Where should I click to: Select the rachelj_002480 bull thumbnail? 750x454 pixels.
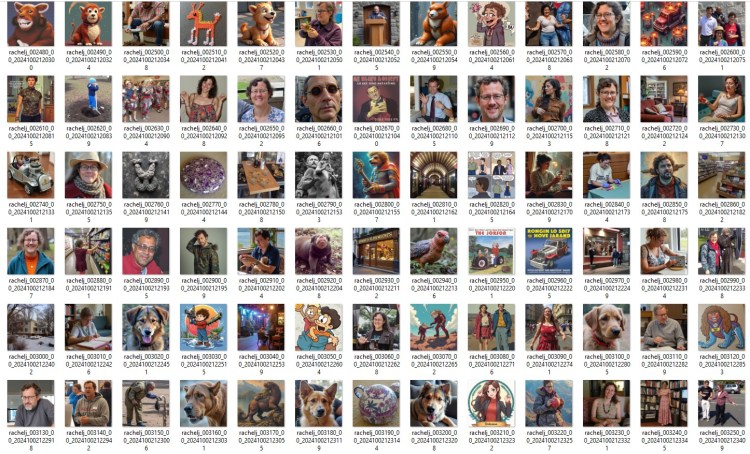click(30, 24)
